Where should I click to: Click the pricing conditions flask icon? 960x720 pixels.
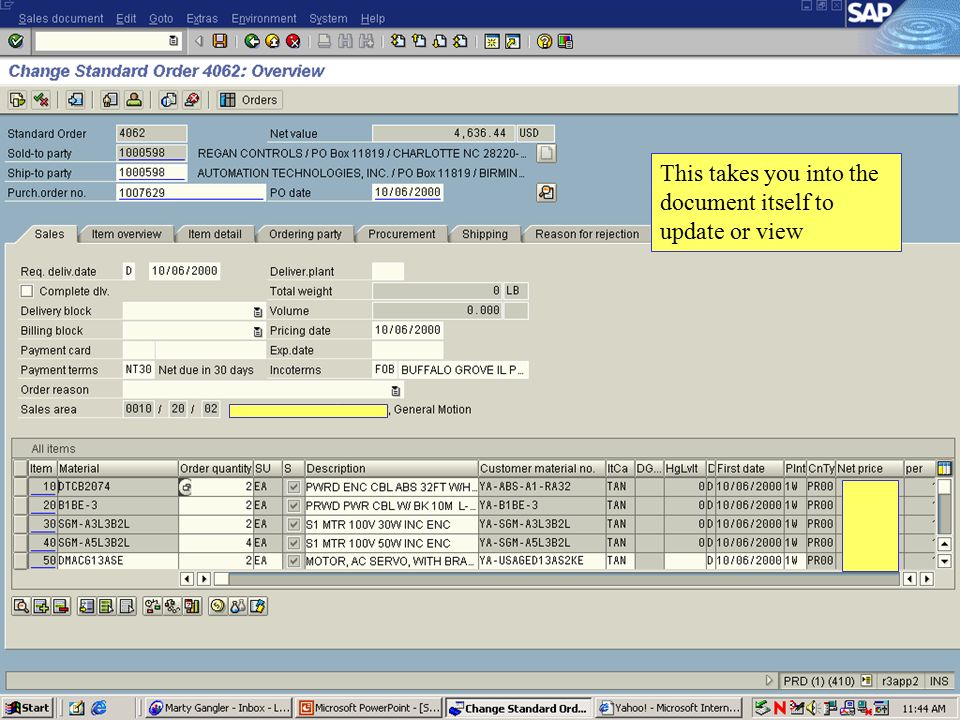(x=237, y=606)
